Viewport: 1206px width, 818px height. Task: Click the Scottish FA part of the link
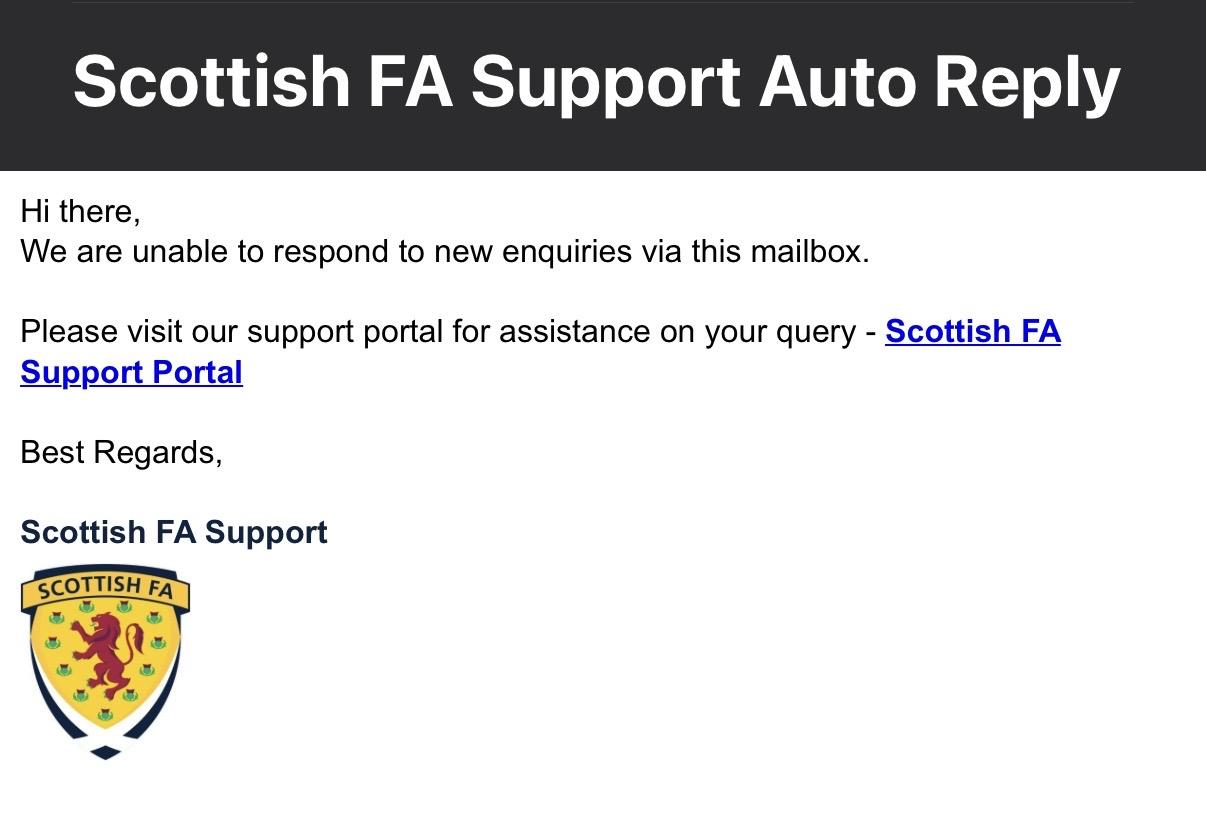tap(972, 332)
